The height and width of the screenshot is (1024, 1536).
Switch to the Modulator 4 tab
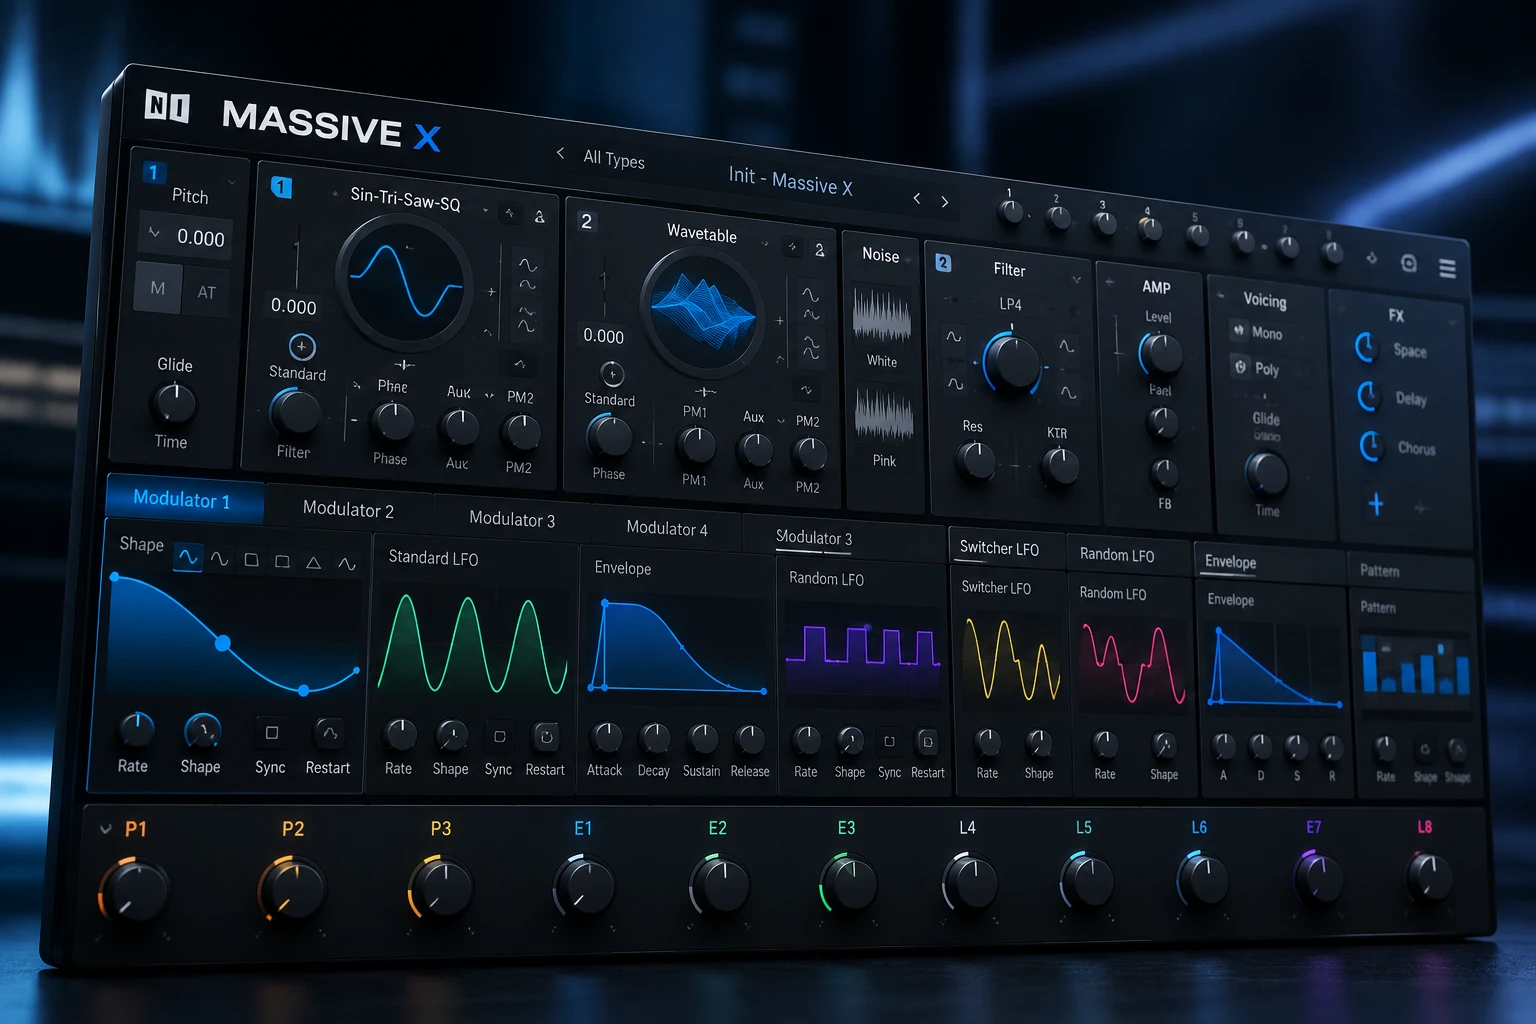(x=666, y=528)
